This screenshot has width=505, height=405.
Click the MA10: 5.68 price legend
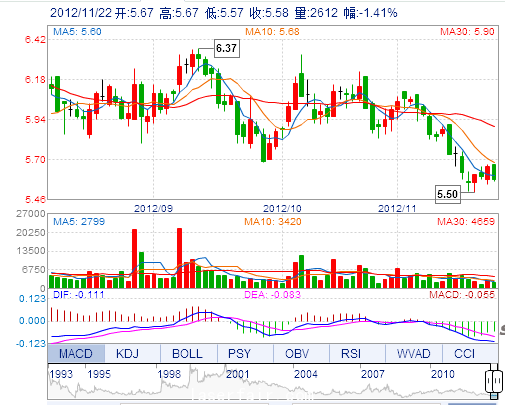click(x=272, y=32)
